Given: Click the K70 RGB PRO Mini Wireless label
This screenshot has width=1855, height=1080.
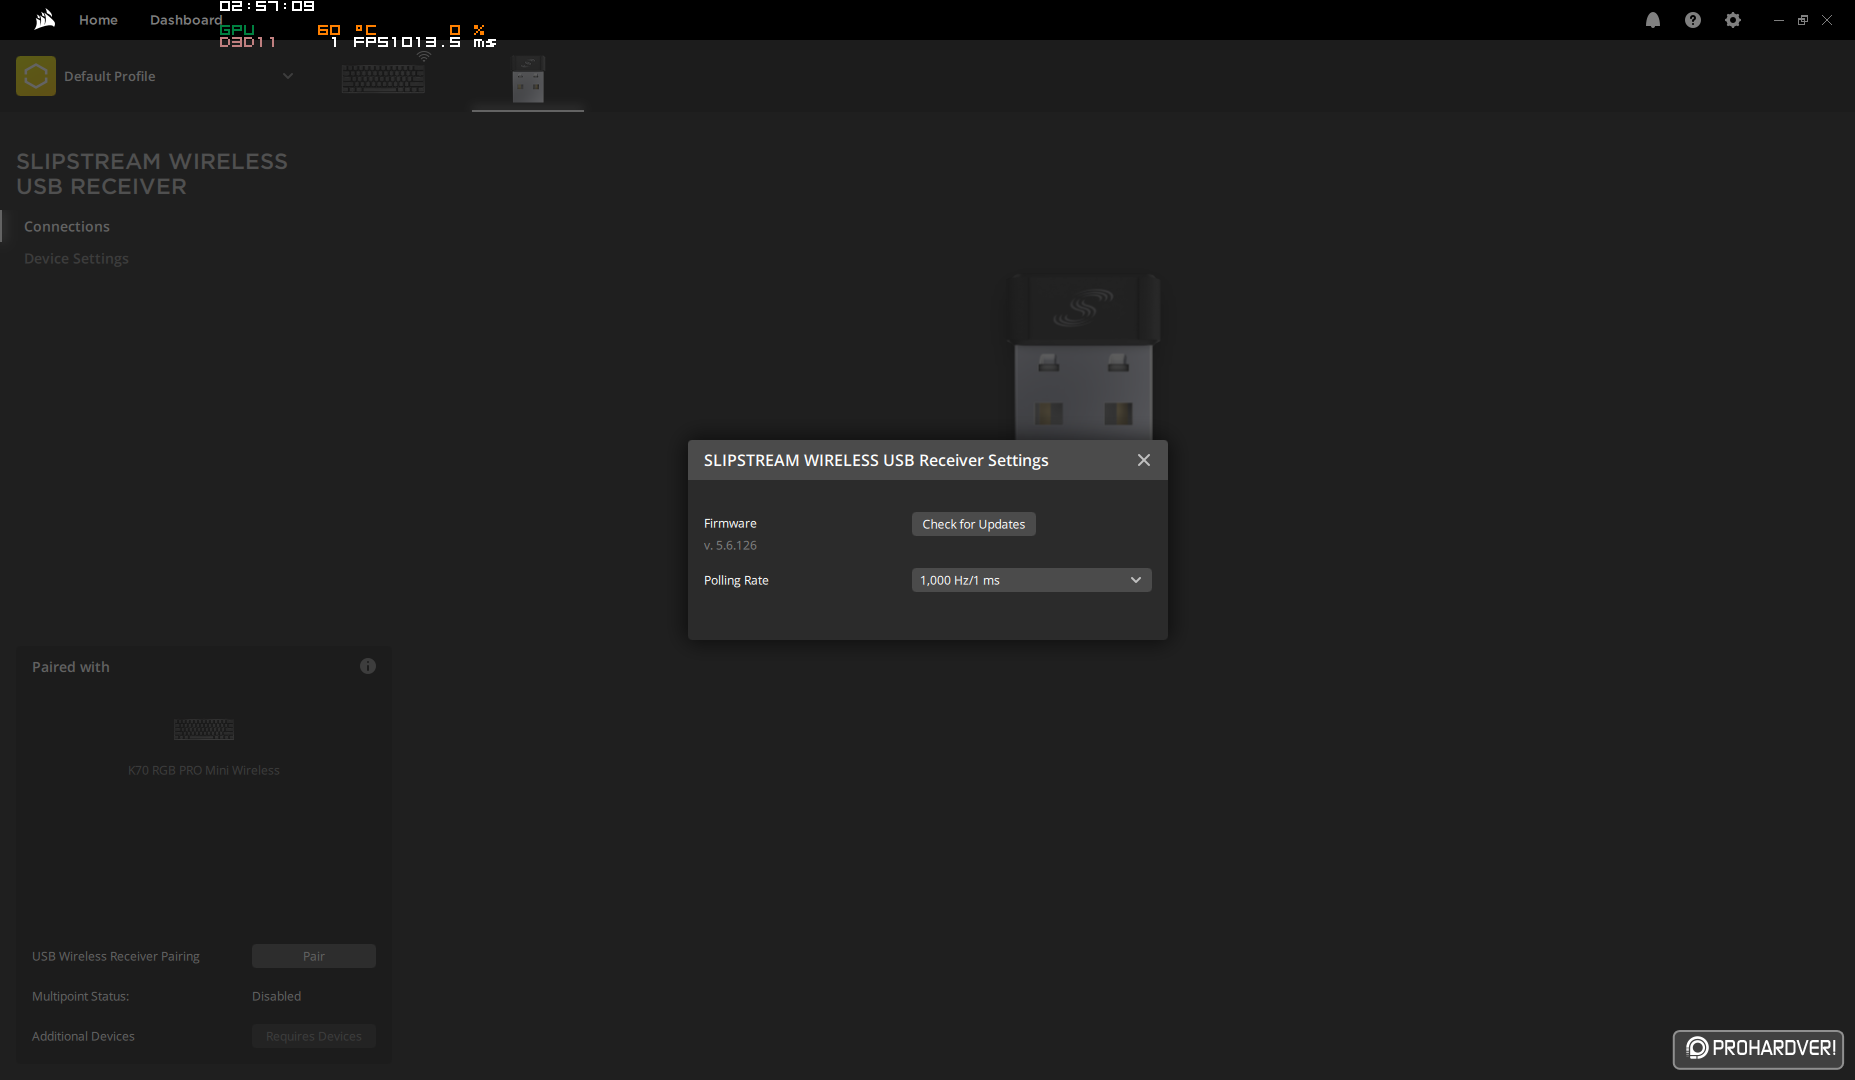Looking at the screenshot, I should 204,770.
